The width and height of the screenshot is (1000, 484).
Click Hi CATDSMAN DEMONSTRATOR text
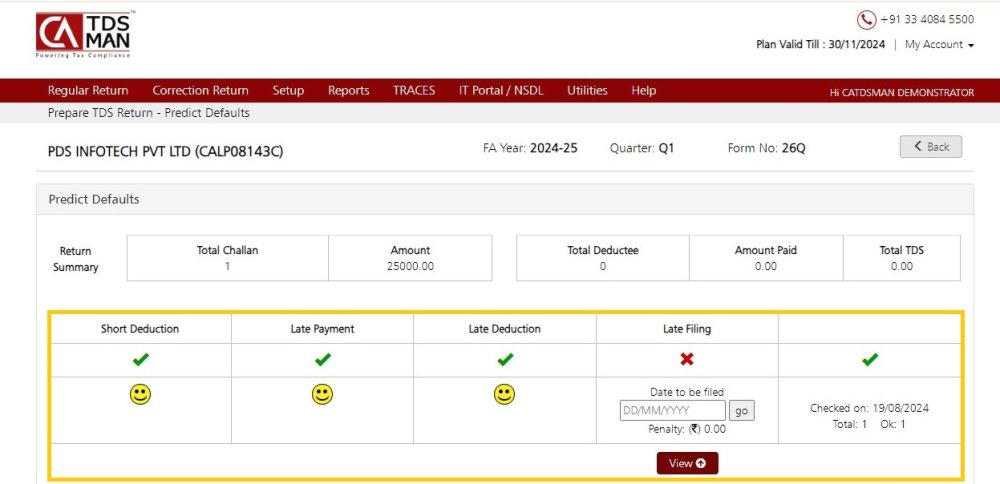[x=902, y=92]
